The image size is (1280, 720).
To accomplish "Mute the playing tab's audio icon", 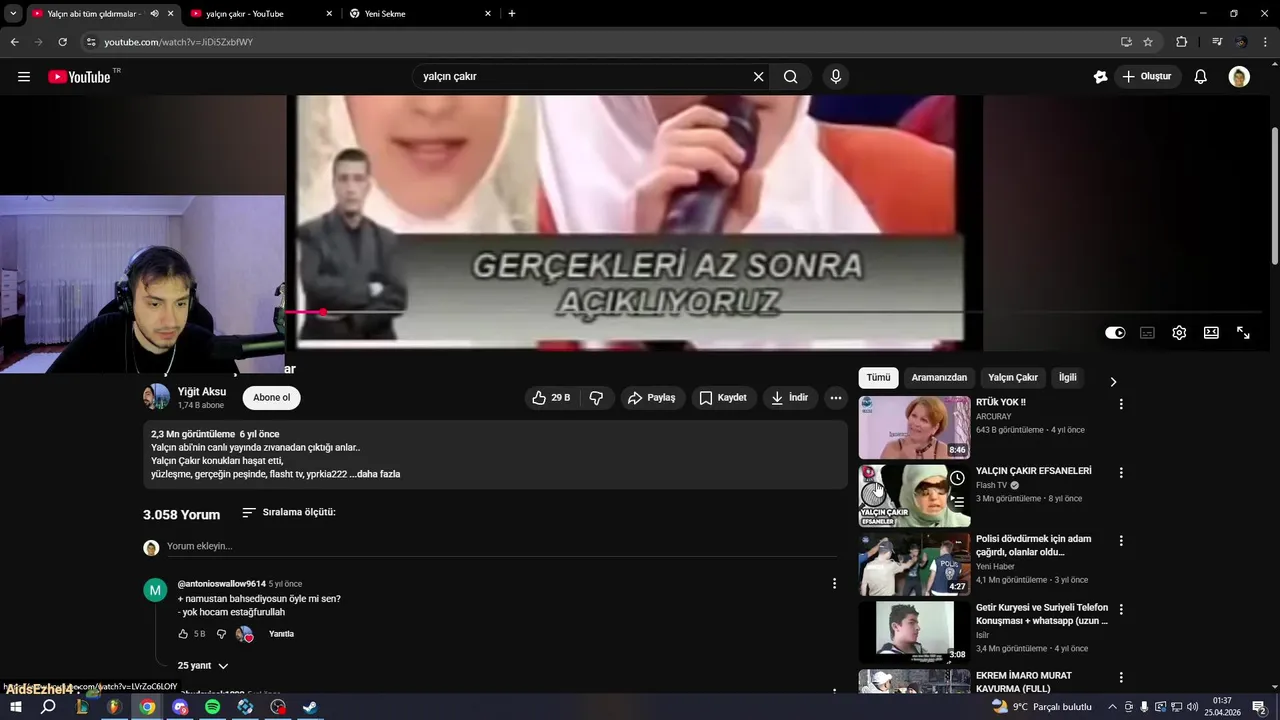I will tap(154, 14).
